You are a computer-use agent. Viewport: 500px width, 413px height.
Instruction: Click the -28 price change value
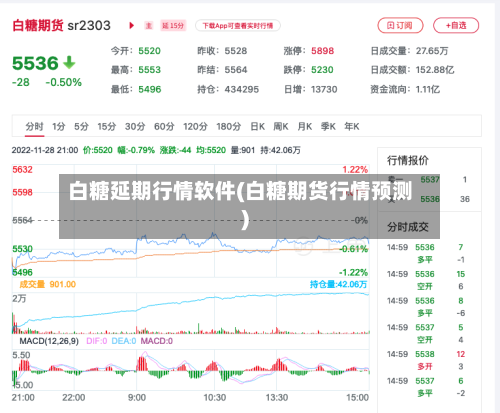pos(21,82)
